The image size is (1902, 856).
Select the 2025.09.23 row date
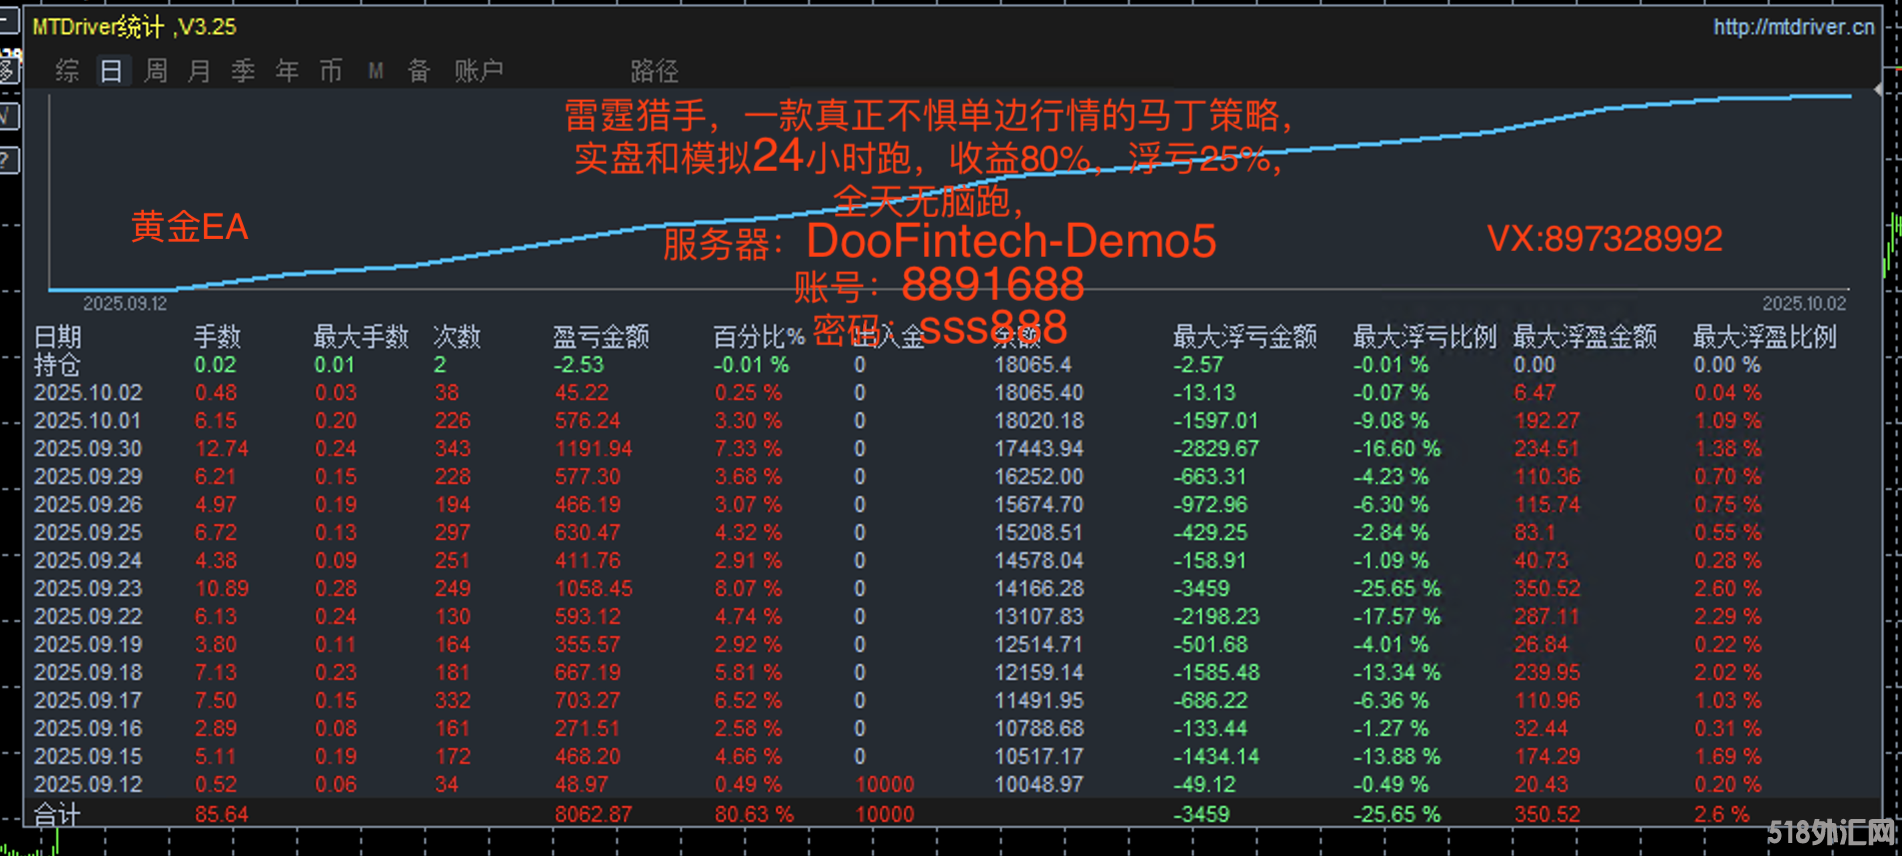[x=88, y=589]
